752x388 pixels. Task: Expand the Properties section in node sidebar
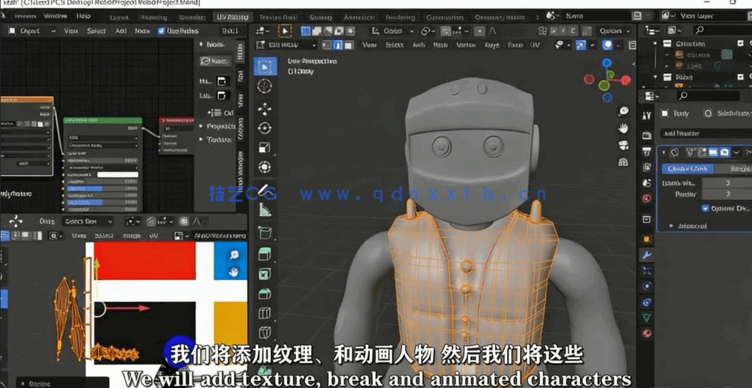click(217, 126)
